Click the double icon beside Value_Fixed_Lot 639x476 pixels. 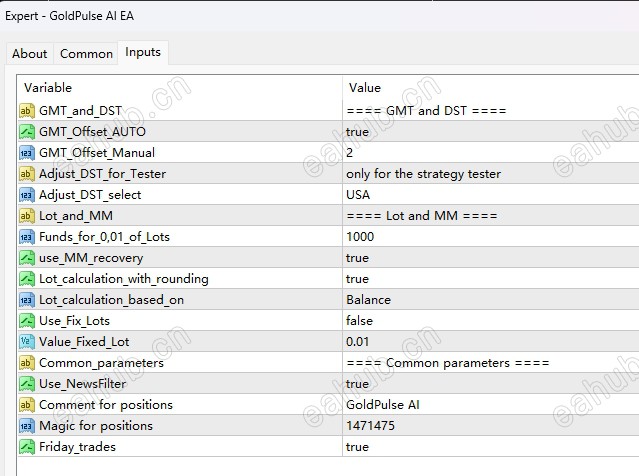tap(26, 342)
